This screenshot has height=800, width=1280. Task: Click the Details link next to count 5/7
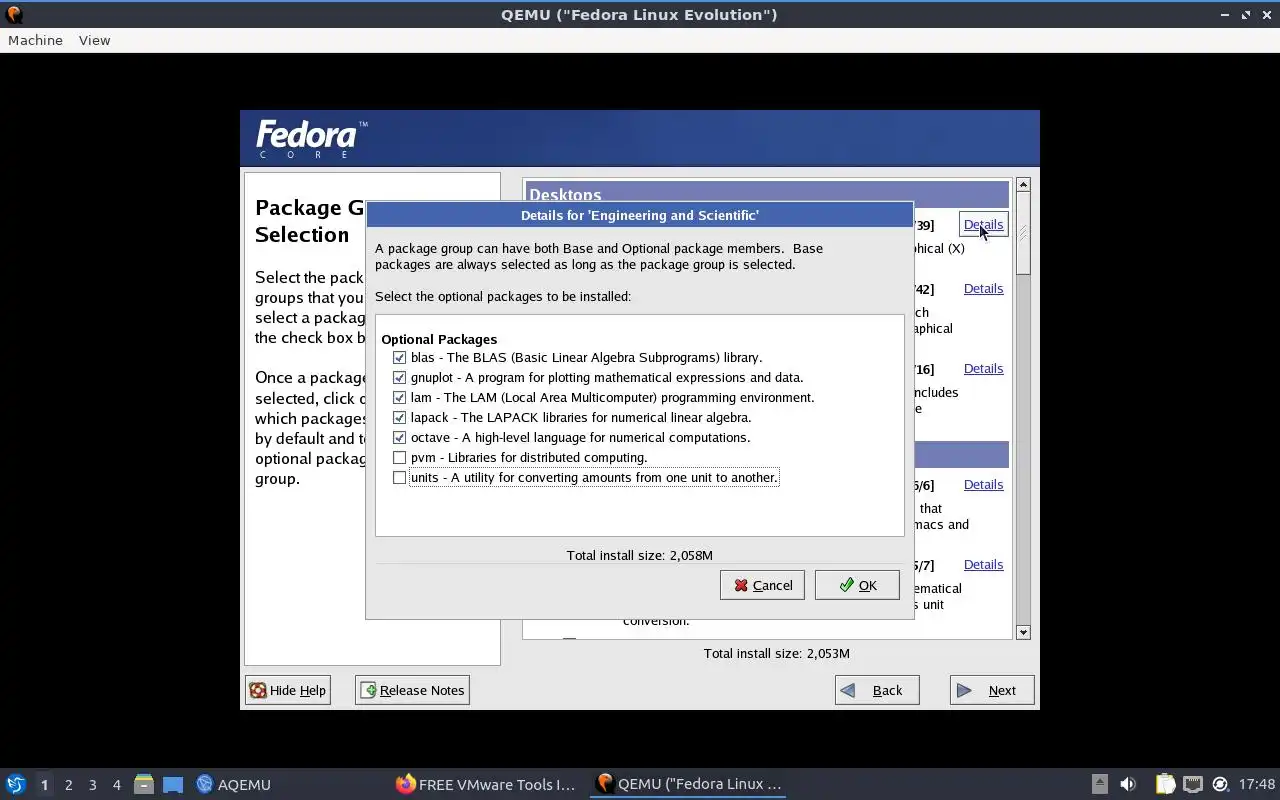coord(983,564)
